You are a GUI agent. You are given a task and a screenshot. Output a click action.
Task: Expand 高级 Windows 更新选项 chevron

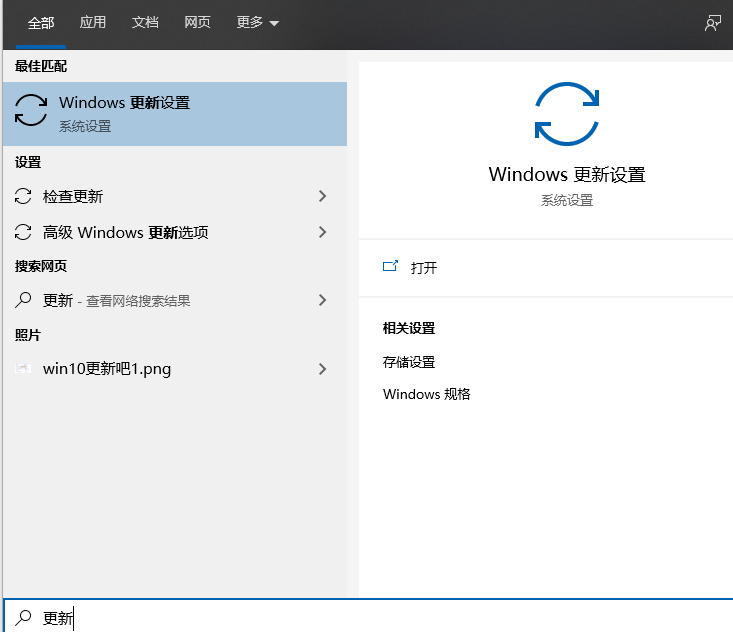(x=322, y=233)
